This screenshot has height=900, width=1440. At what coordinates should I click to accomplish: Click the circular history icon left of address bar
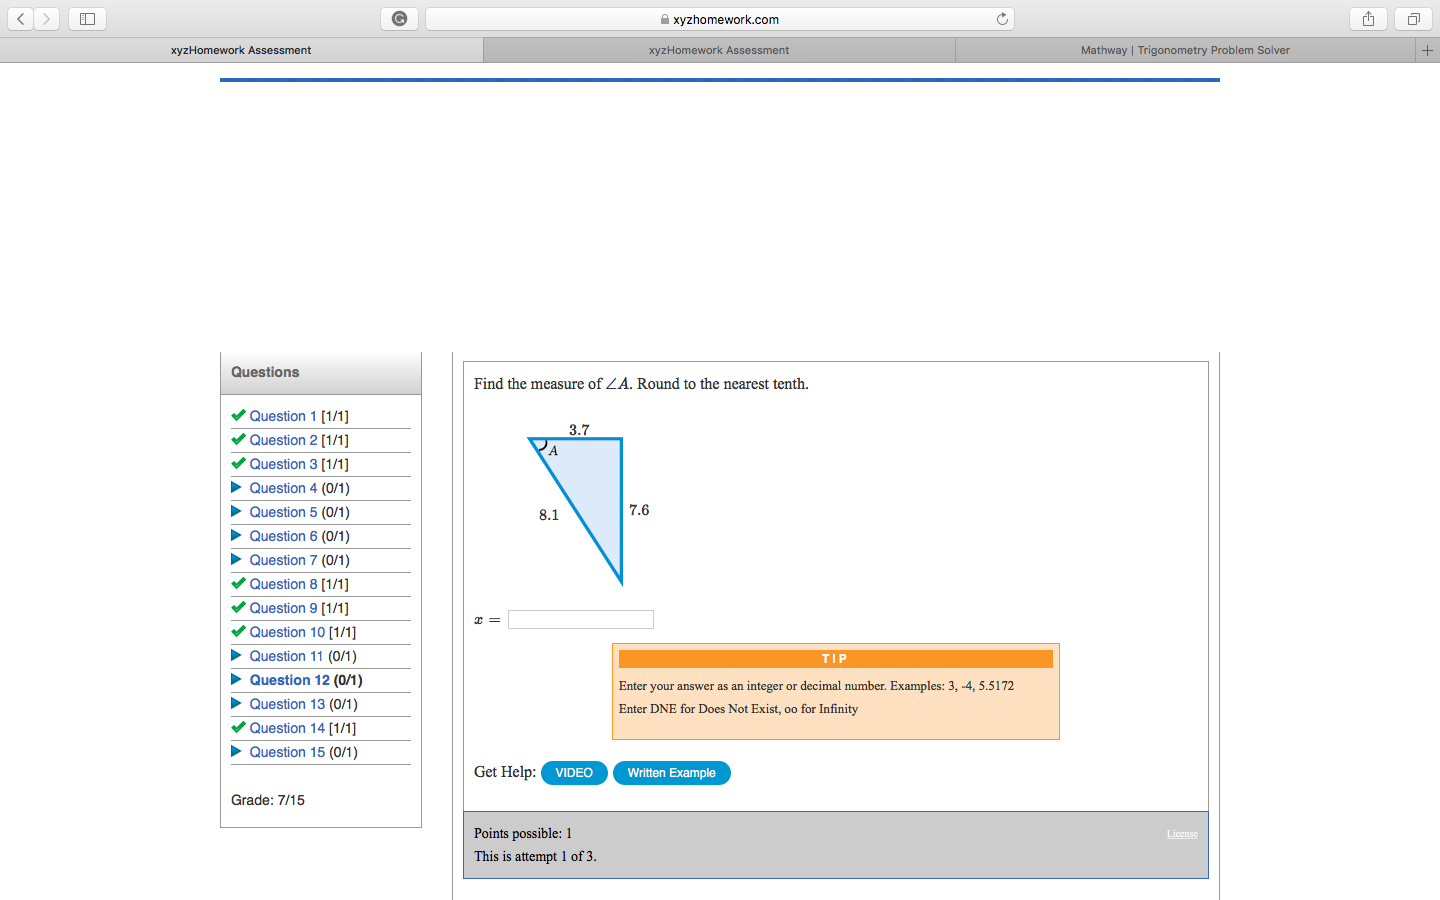pos(399,18)
